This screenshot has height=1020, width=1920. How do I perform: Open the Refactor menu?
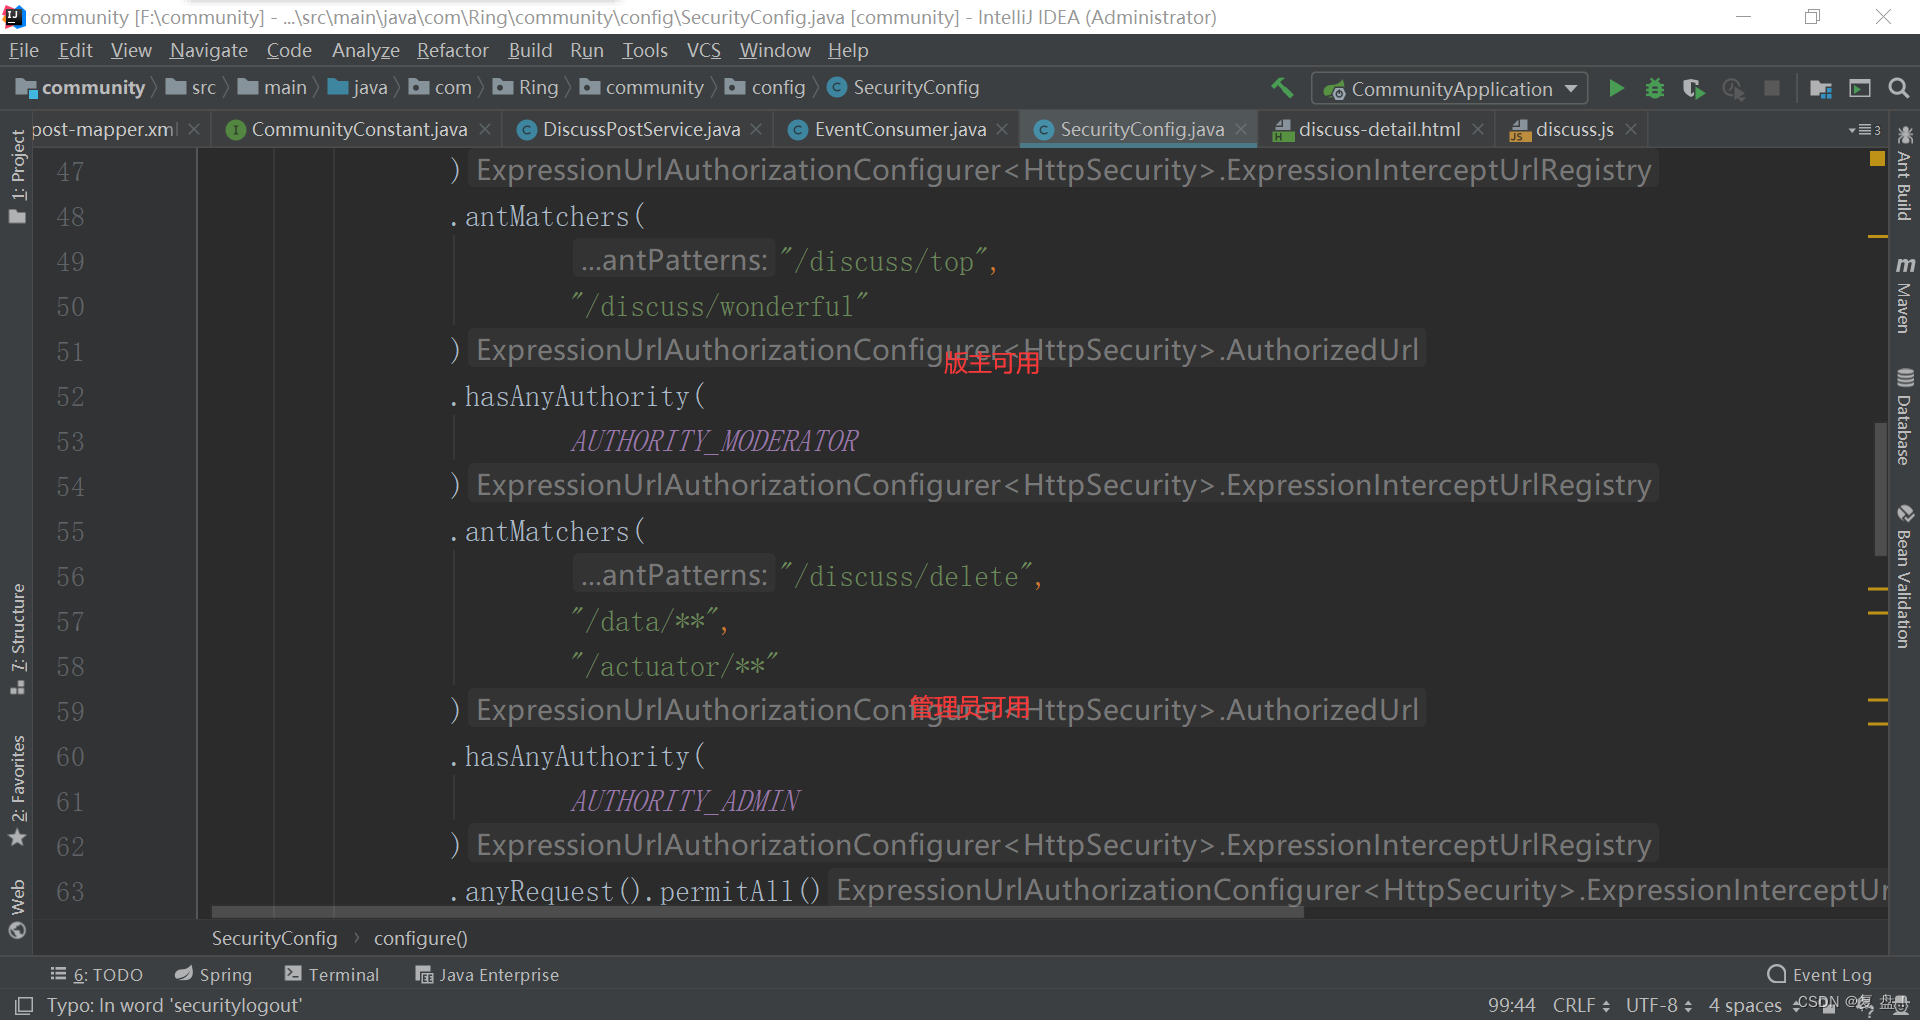click(453, 50)
